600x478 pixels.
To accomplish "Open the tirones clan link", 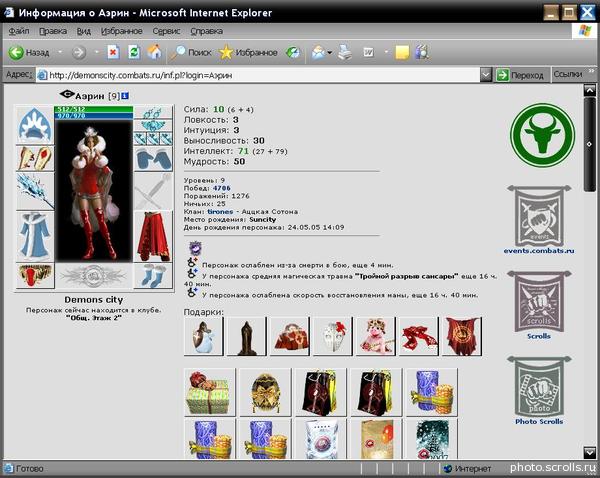I will (x=220, y=212).
